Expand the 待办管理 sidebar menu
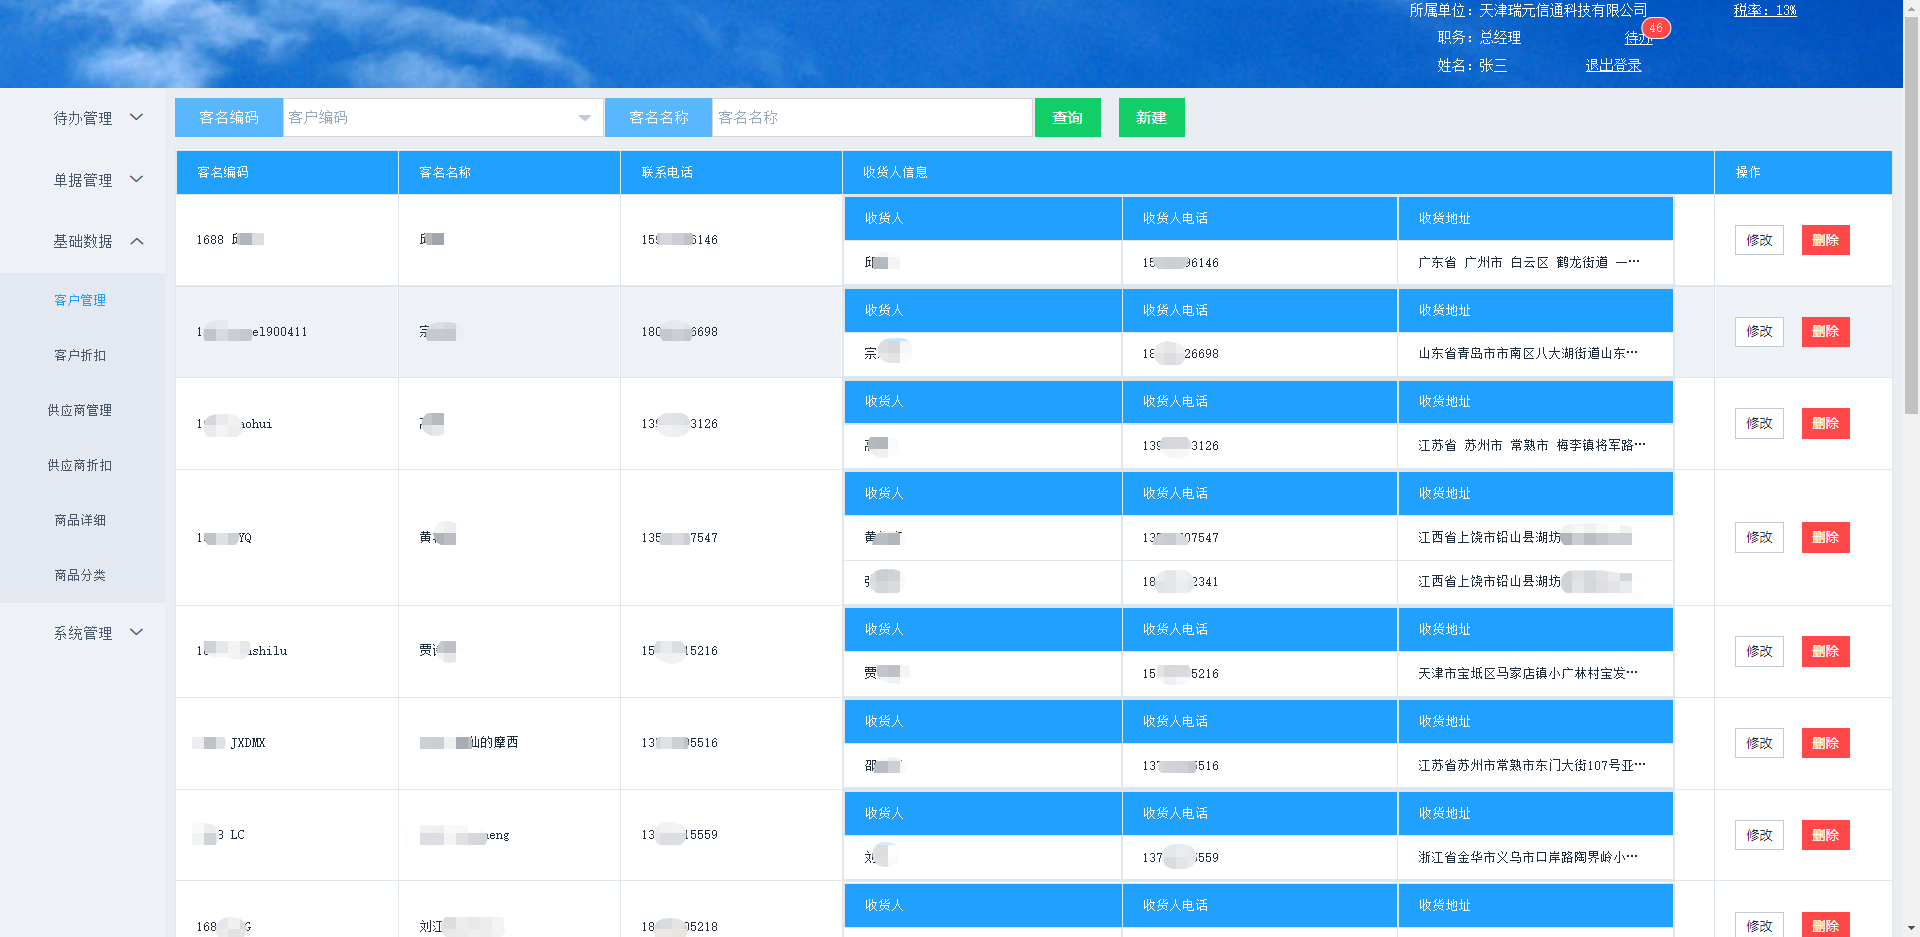 [97, 118]
